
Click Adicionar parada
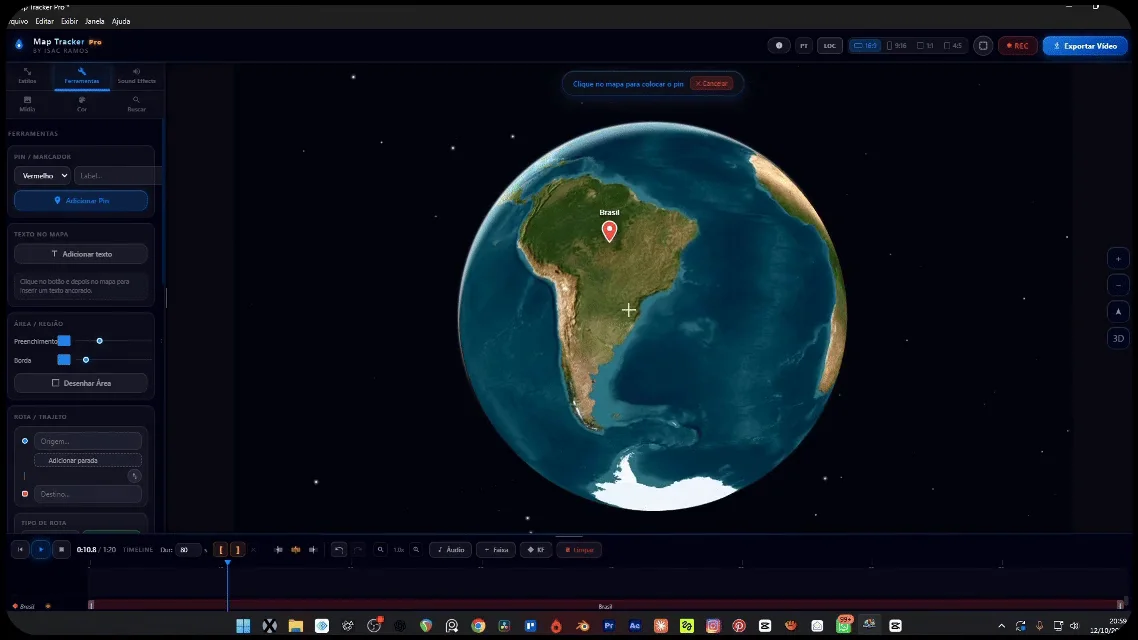pyautogui.click(x=88, y=460)
